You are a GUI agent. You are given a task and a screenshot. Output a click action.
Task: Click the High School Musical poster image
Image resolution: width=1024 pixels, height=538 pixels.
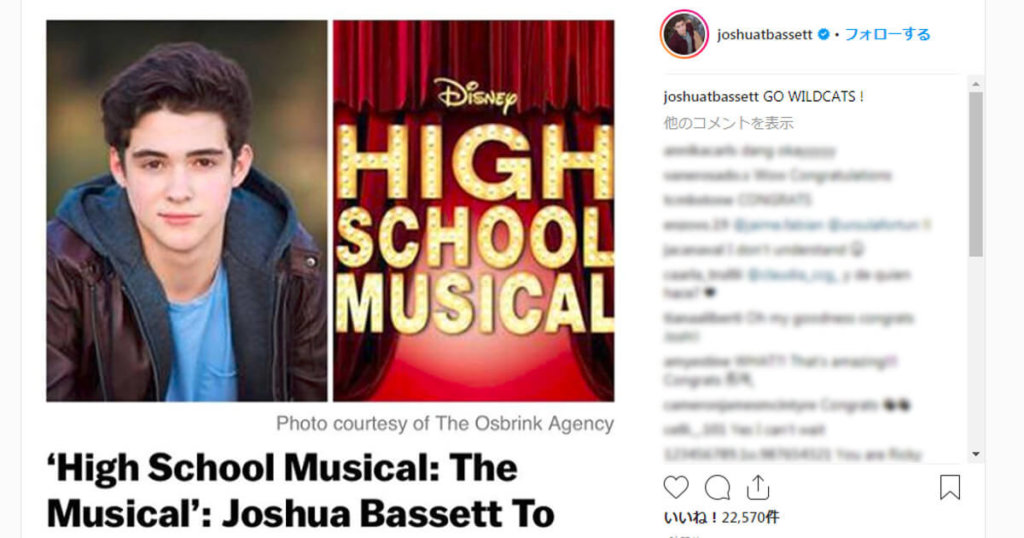click(x=473, y=211)
